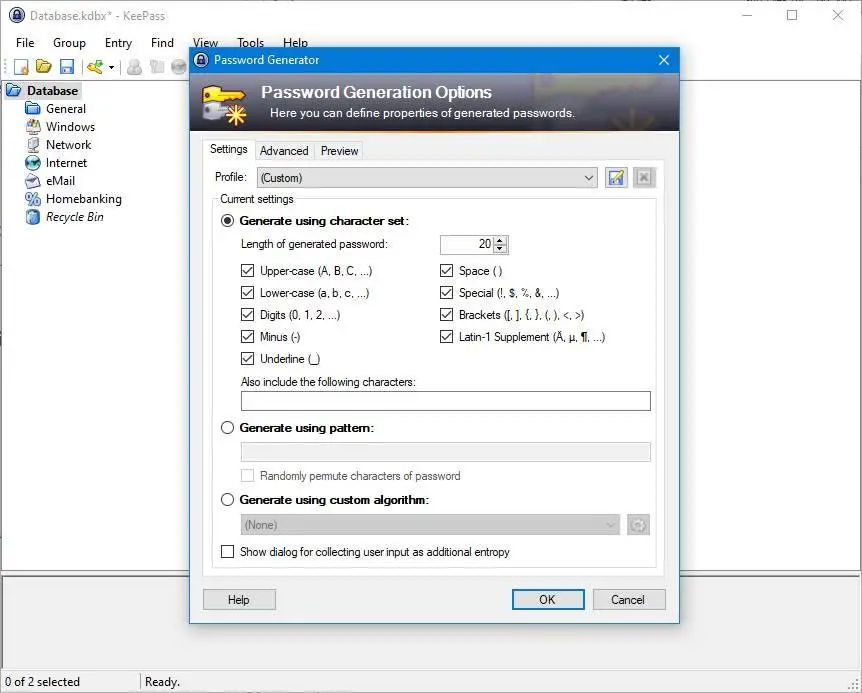Viewport: 862px width, 693px height.
Task: Click the "0 of 2 selected" status text
Action: (x=42, y=682)
